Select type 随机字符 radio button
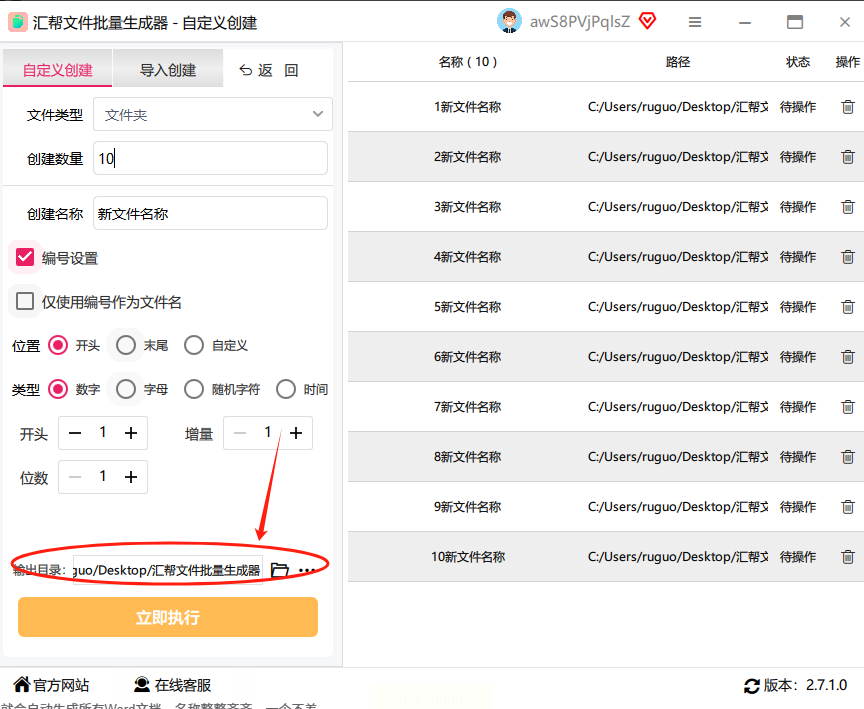864x709 pixels. pos(194,389)
